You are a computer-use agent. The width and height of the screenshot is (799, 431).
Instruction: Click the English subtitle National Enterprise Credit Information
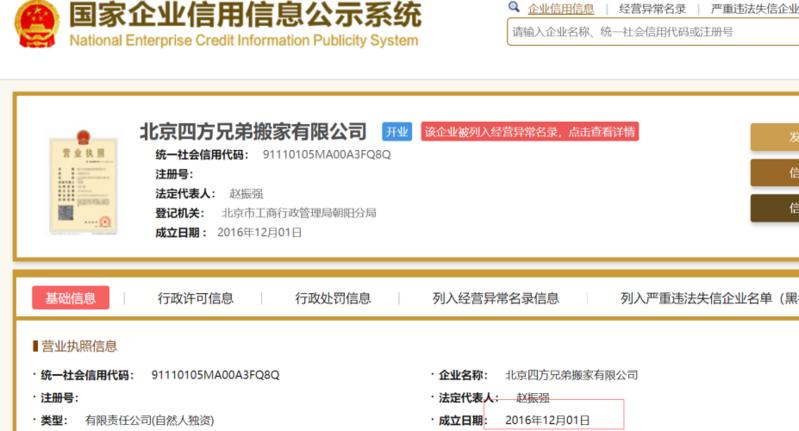[244, 40]
